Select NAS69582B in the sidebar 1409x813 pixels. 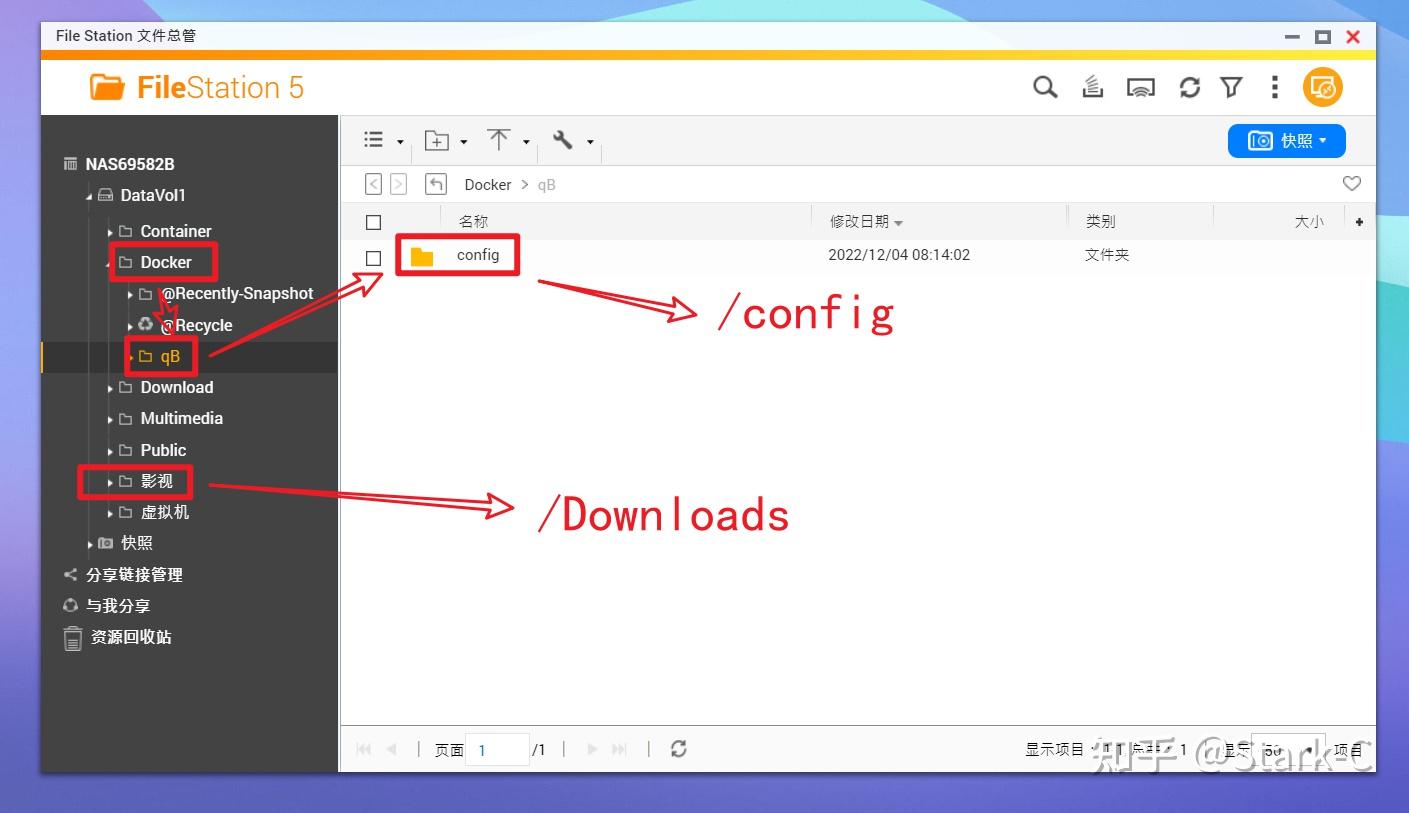(x=130, y=164)
